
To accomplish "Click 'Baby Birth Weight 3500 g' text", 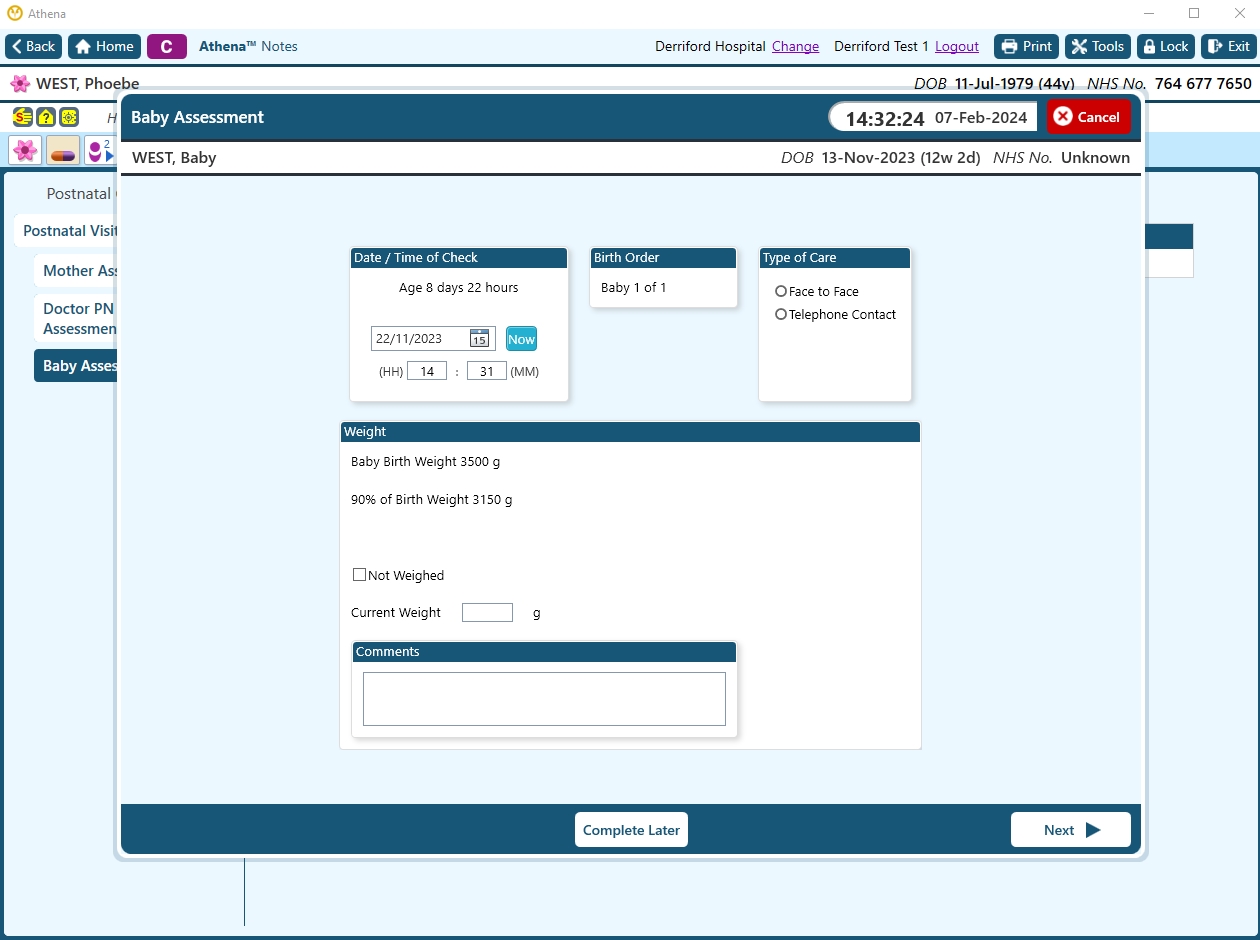I will [426, 462].
